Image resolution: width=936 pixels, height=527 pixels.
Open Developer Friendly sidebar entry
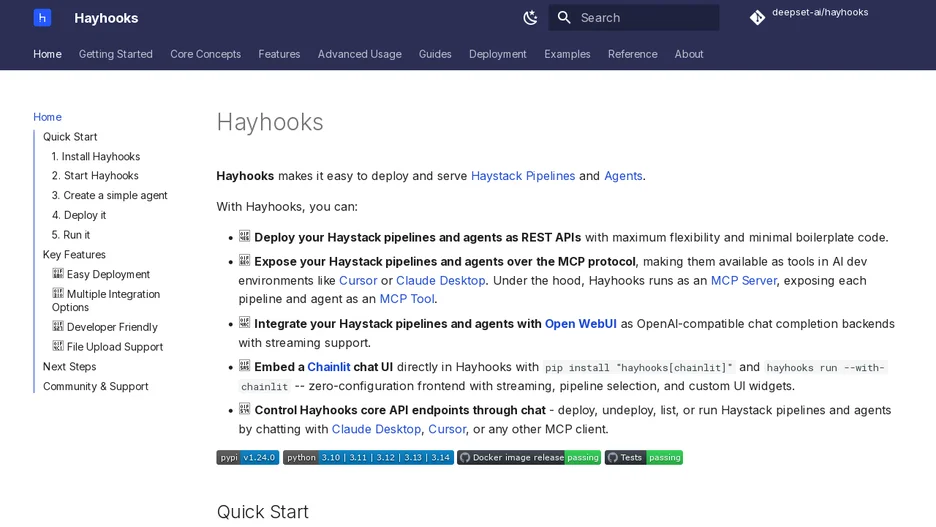(104, 327)
